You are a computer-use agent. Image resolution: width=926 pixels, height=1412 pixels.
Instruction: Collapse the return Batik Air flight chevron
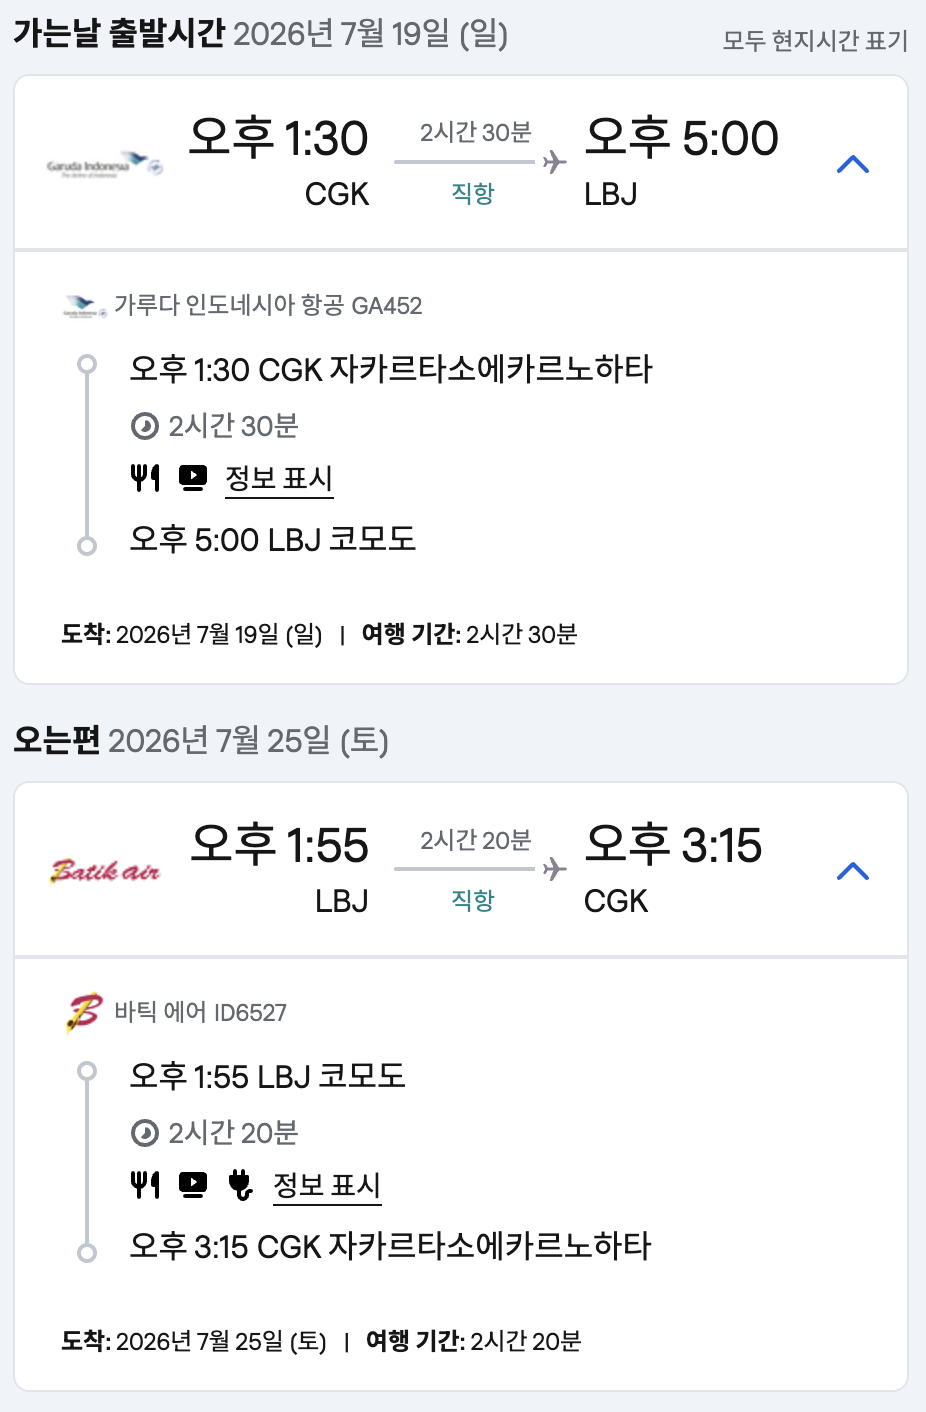point(852,872)
